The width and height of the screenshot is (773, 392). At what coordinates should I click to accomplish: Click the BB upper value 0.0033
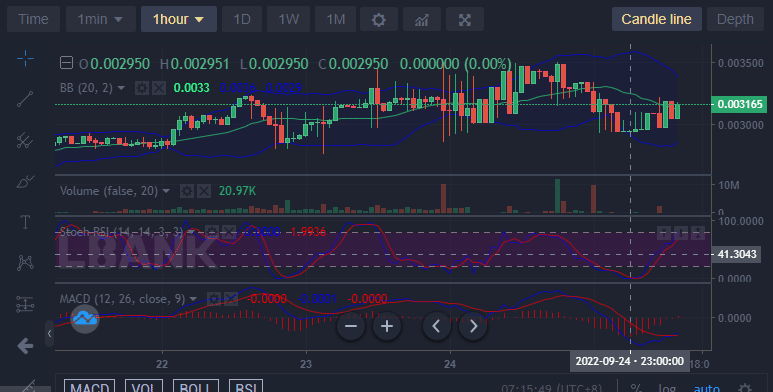[191, 88]
